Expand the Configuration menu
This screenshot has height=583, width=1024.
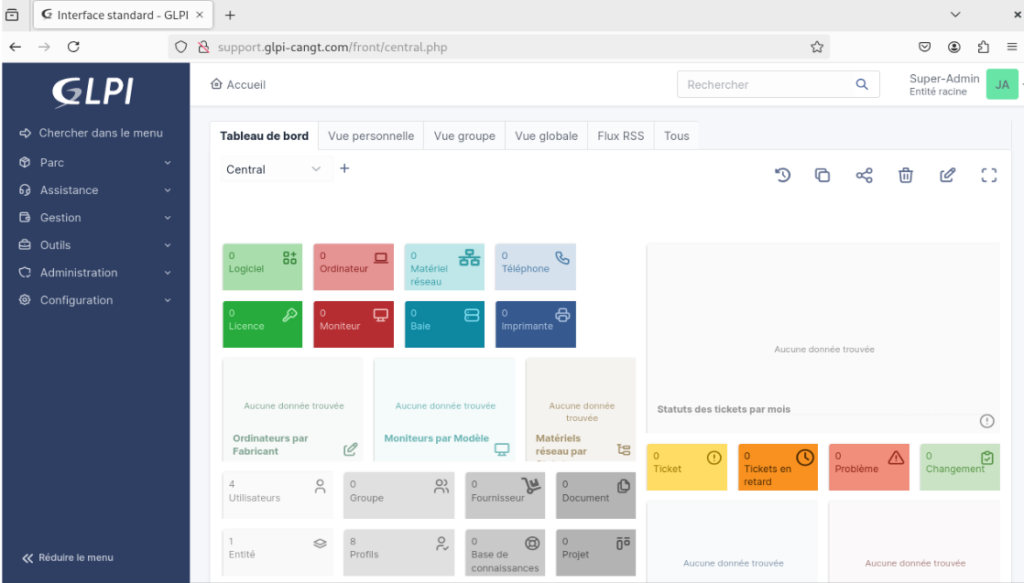95,300
